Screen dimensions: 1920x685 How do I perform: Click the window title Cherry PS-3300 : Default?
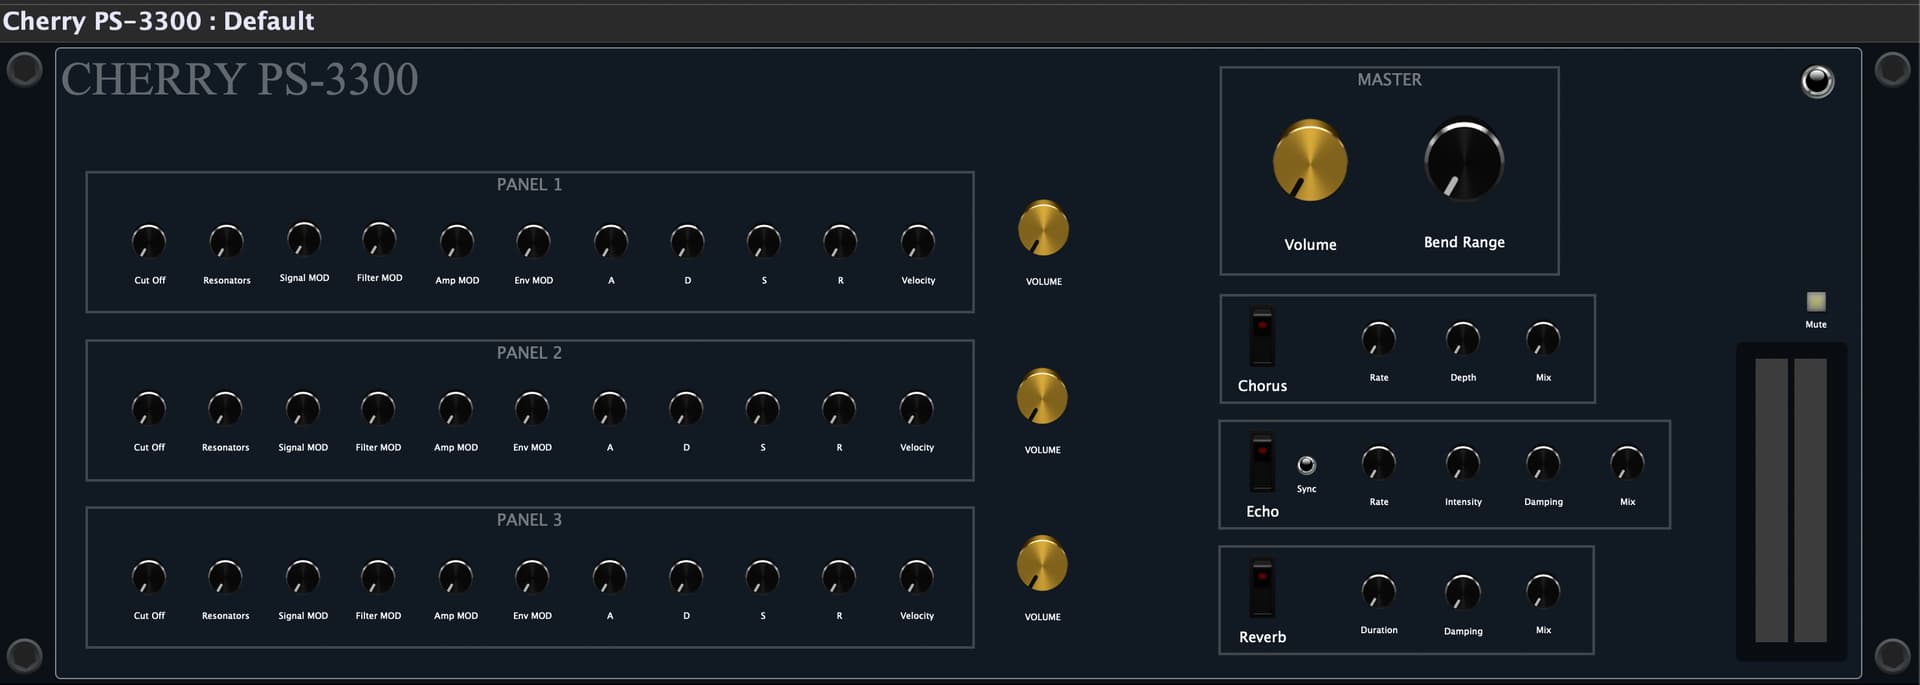pos(159,21)
